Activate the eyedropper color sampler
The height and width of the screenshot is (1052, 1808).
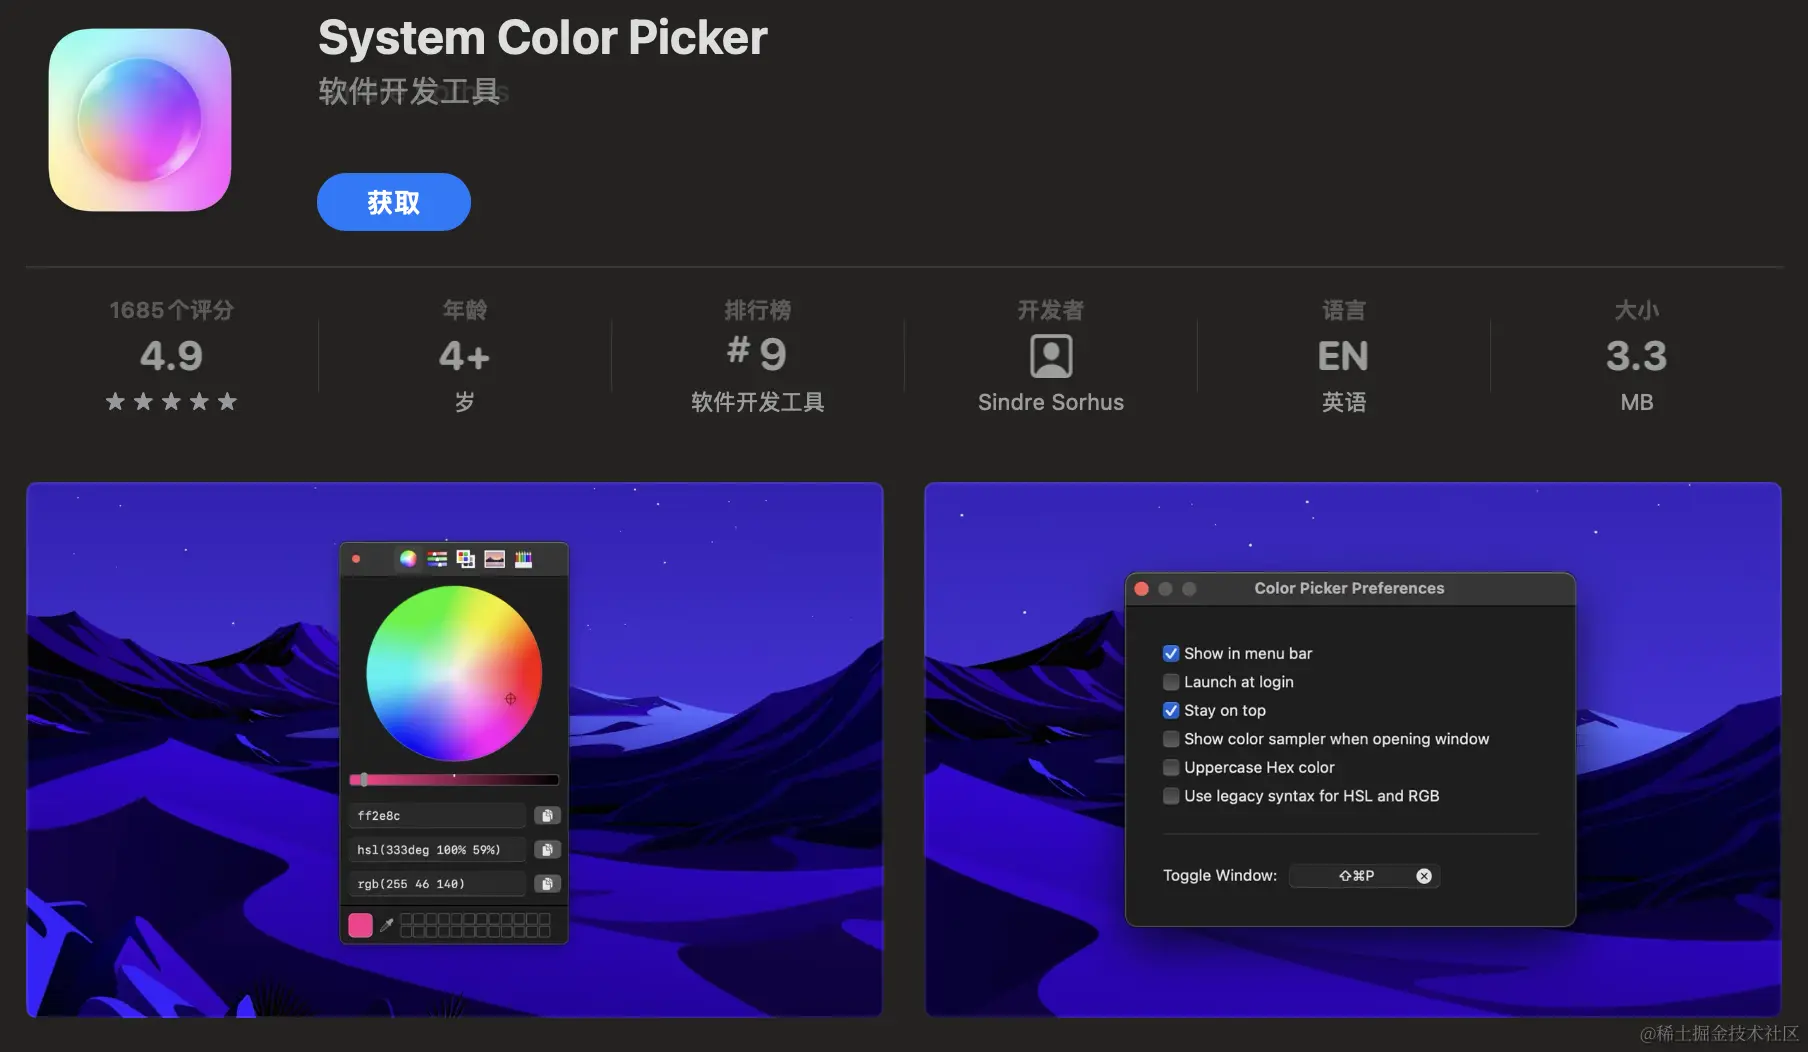pyautogui.click(x=387, y=925)
